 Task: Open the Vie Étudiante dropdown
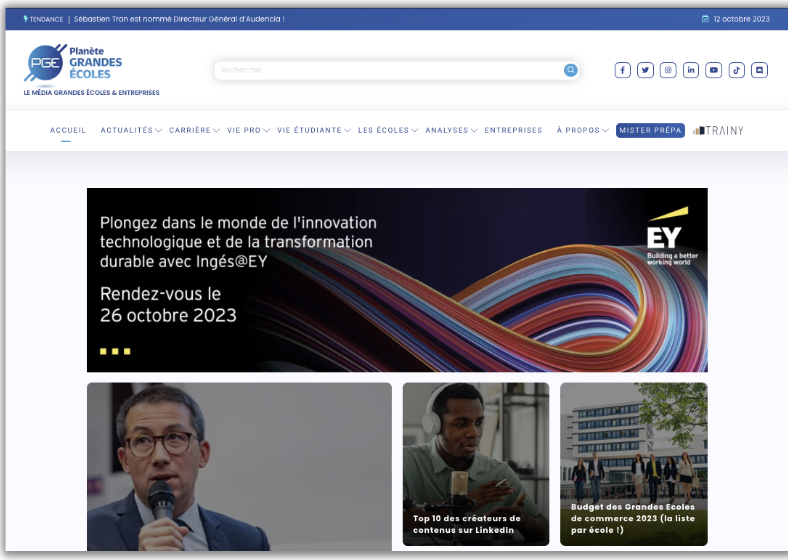click(x=313, y=130)
